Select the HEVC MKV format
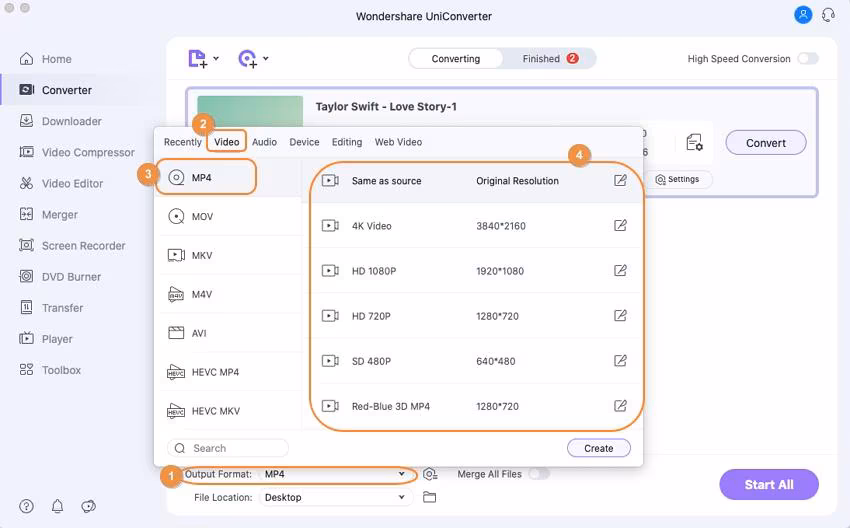 [x=230, y=411]
